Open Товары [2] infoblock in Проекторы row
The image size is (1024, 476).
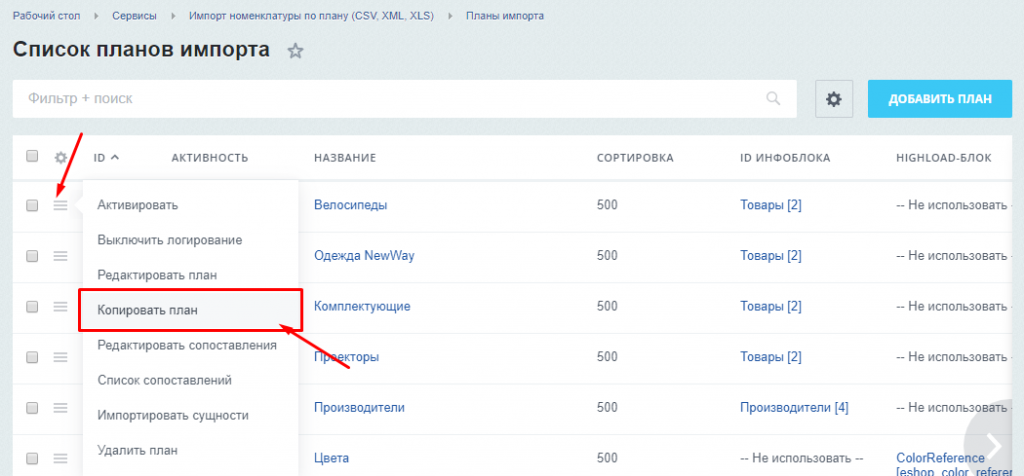pos(771,357)
